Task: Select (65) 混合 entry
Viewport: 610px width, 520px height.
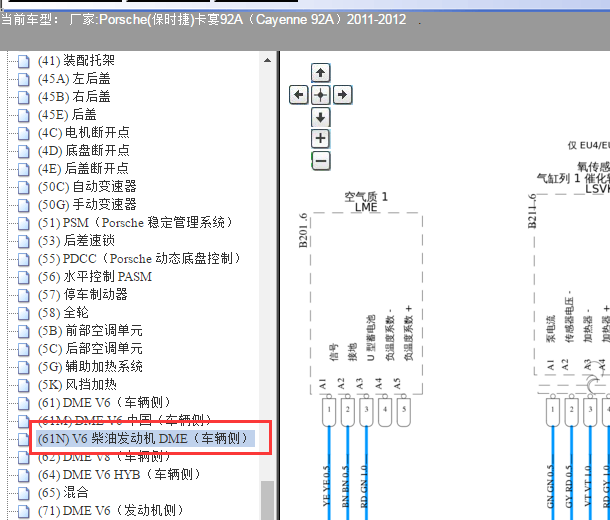Action: (63, 493)
